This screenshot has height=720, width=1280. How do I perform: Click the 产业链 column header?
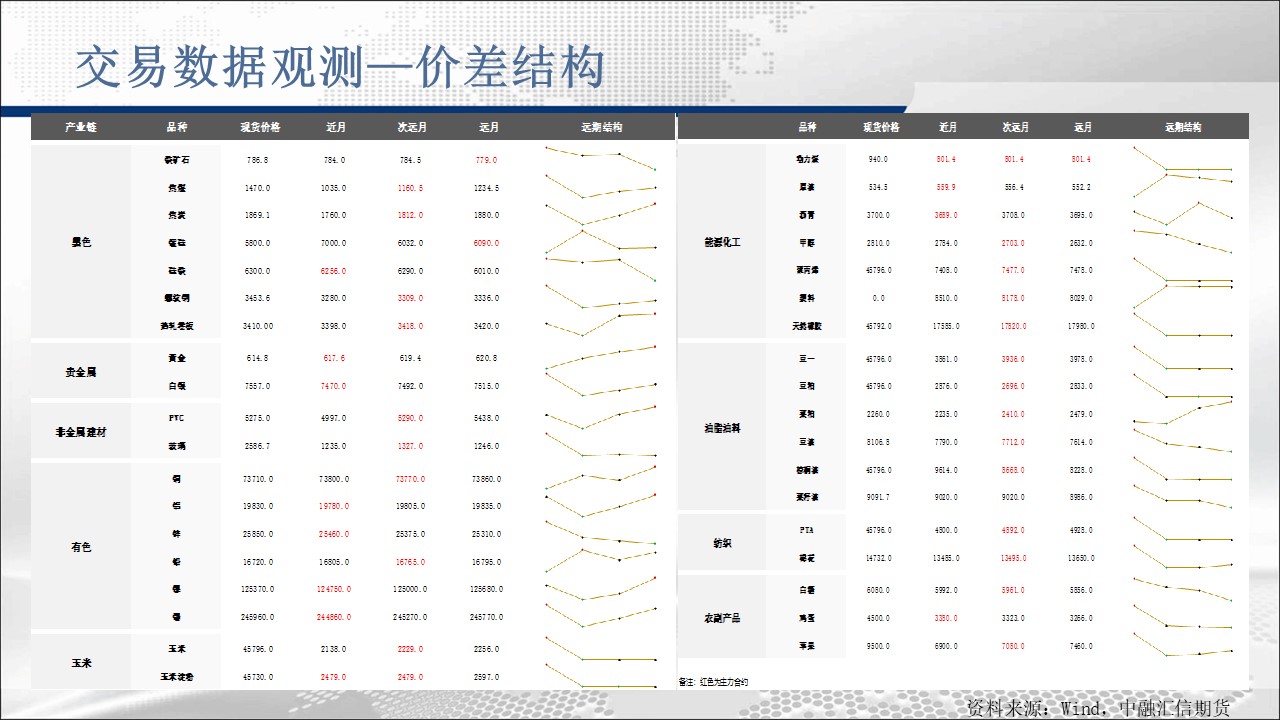pos(80,127)
